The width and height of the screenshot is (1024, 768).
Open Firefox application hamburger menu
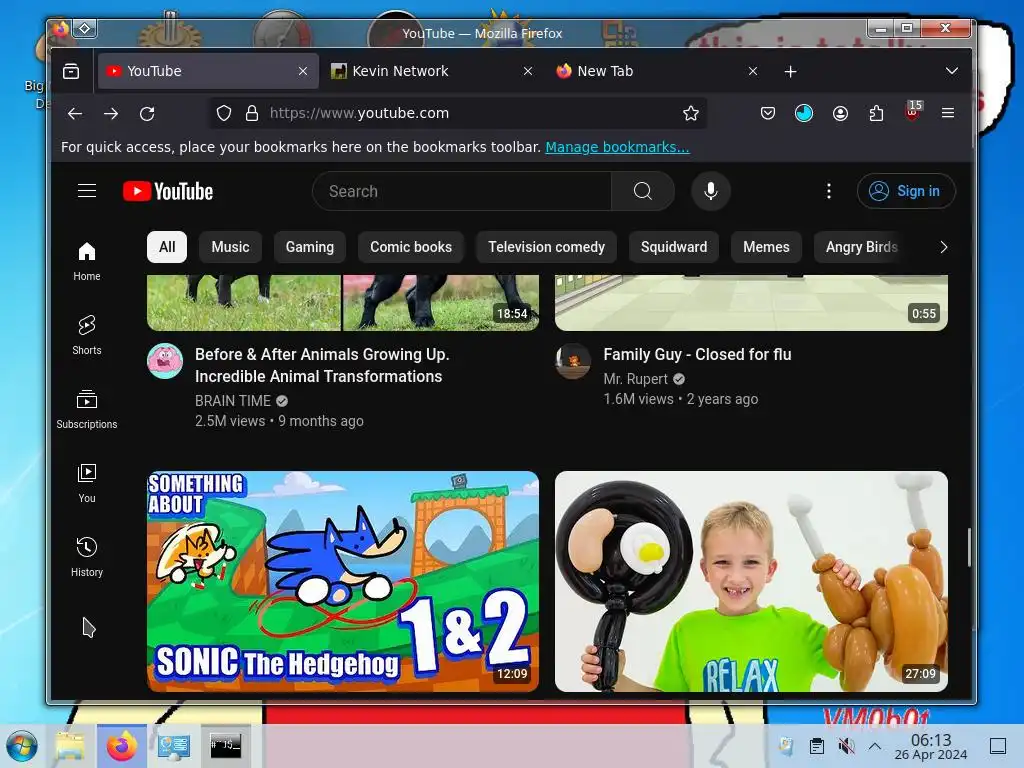click(x=948, y=114)
